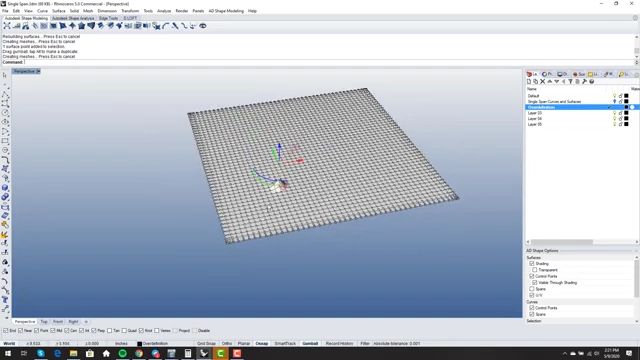Switch to Autodesk Shape Analysis toolbar tab
The image size is (640, 360).
pos(73,18)
